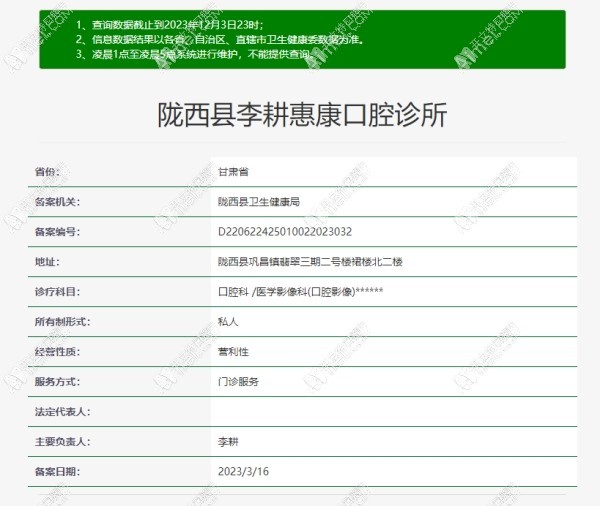
Task: Click the 口腔科 /医学影像科 value
Action: [300, 292]
